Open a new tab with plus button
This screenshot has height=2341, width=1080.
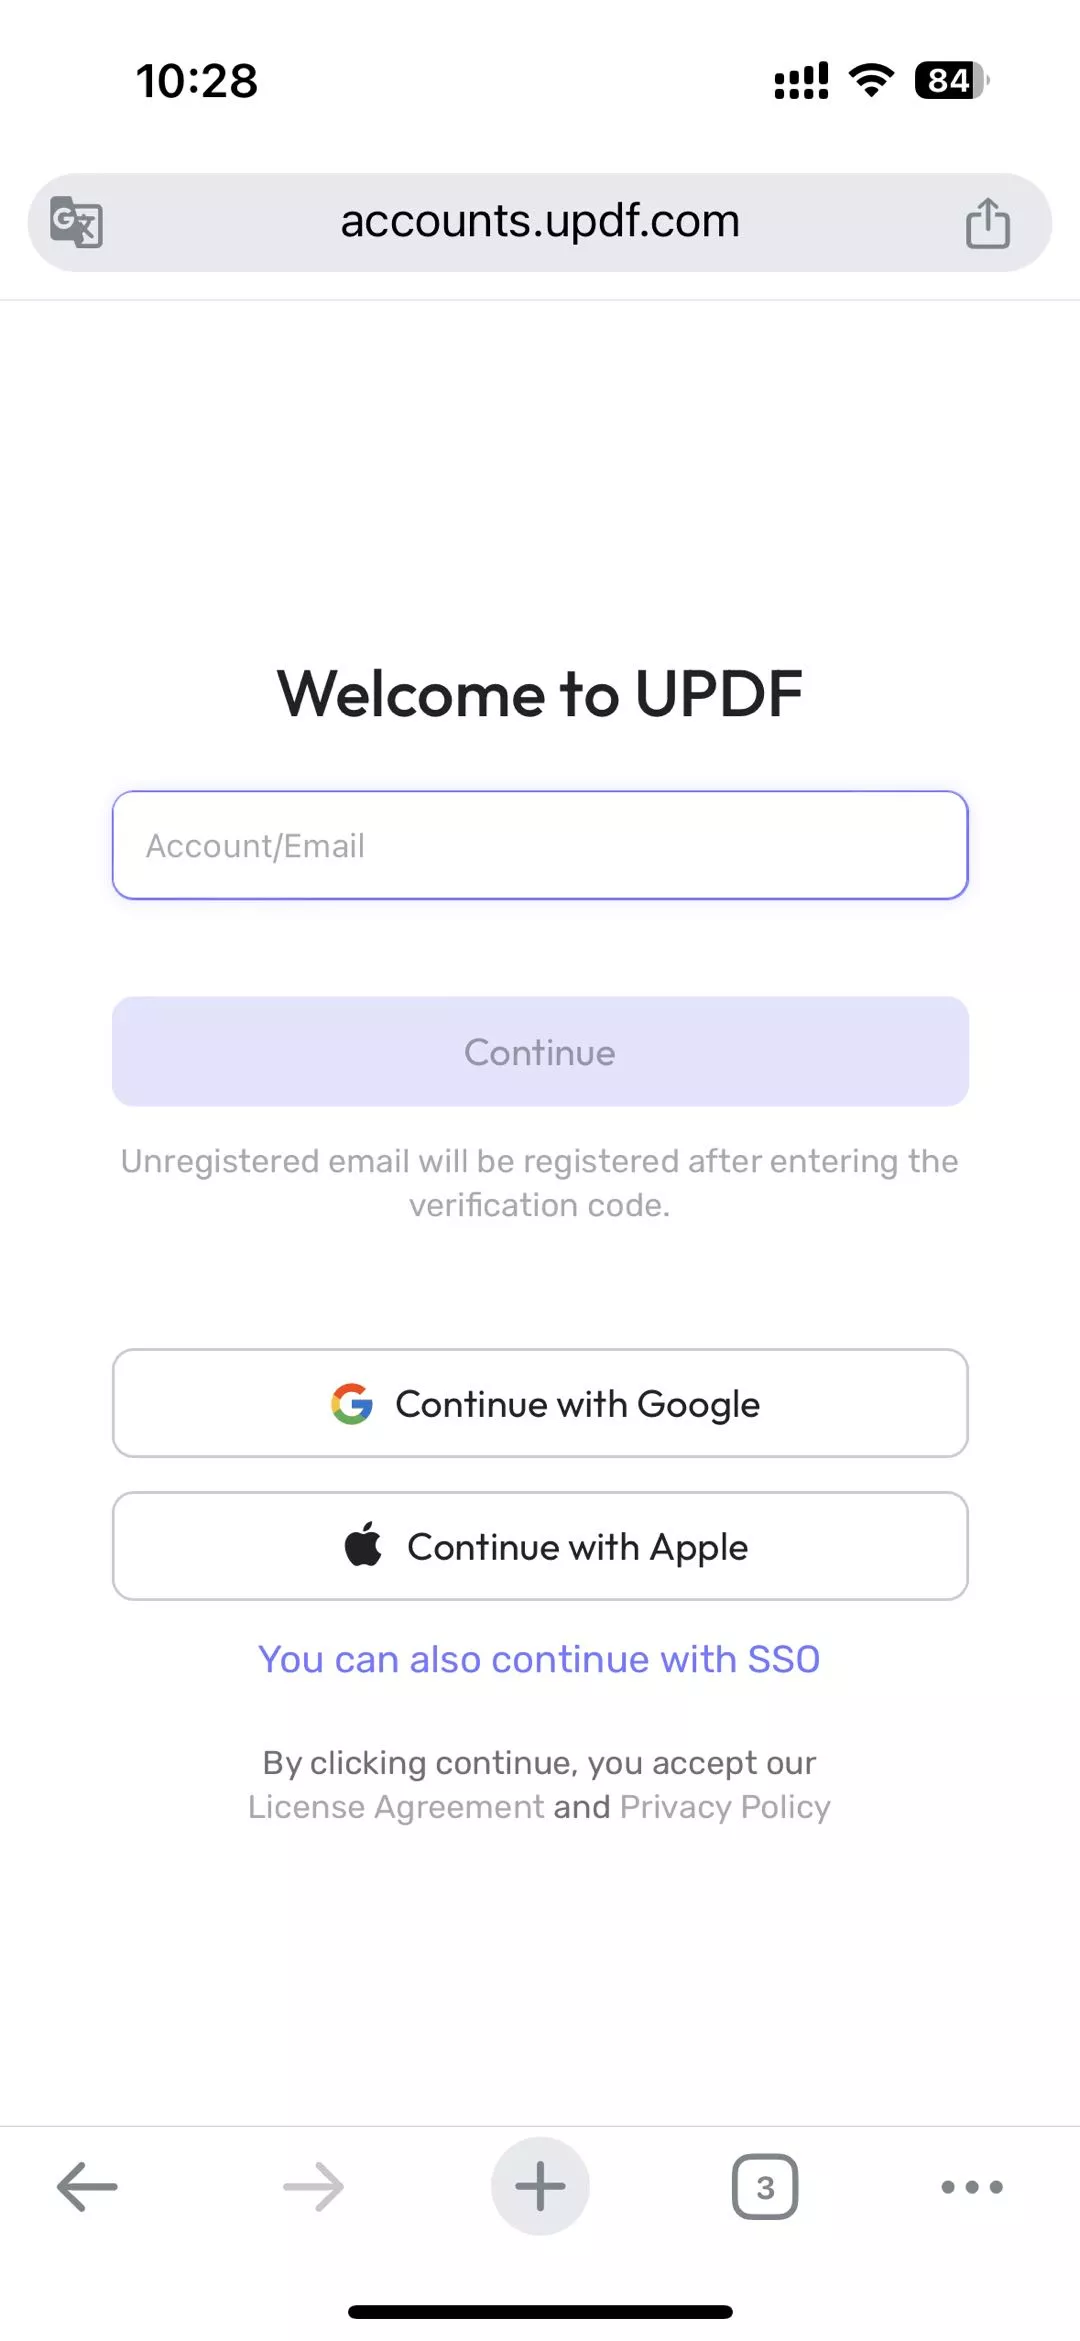click(540, 2186)
